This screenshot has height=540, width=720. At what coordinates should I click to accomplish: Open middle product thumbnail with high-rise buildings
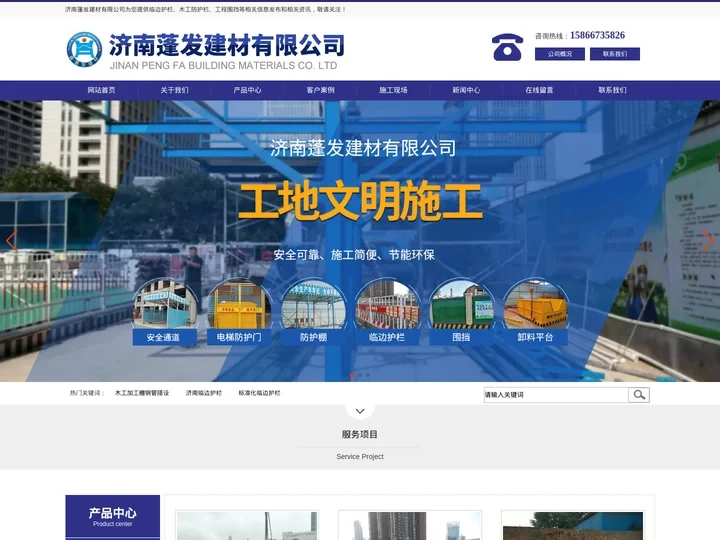point(410,526)
